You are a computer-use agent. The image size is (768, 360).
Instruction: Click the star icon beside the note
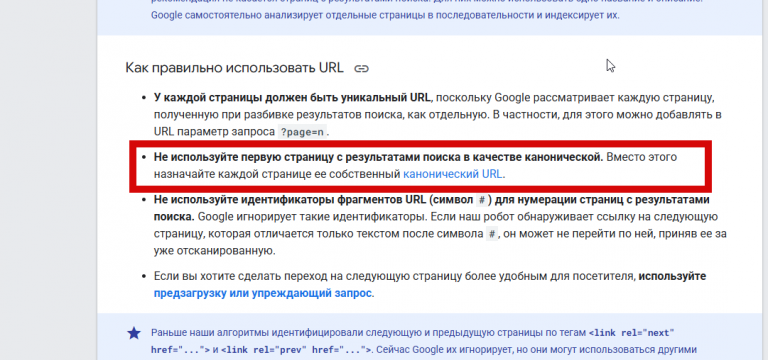pos(134,334)
